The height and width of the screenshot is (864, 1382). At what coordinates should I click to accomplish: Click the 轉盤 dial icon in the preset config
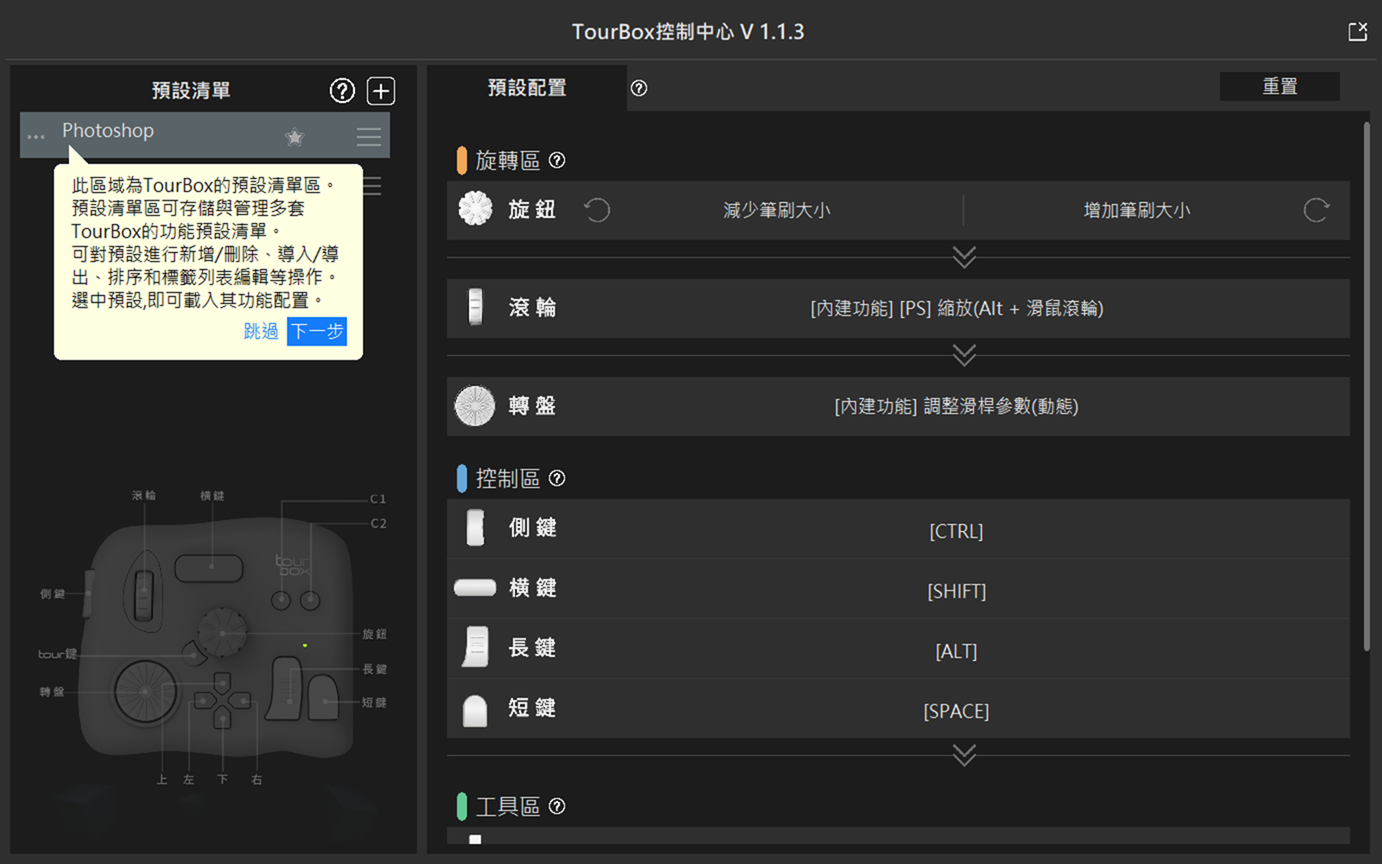click(475, 406)
